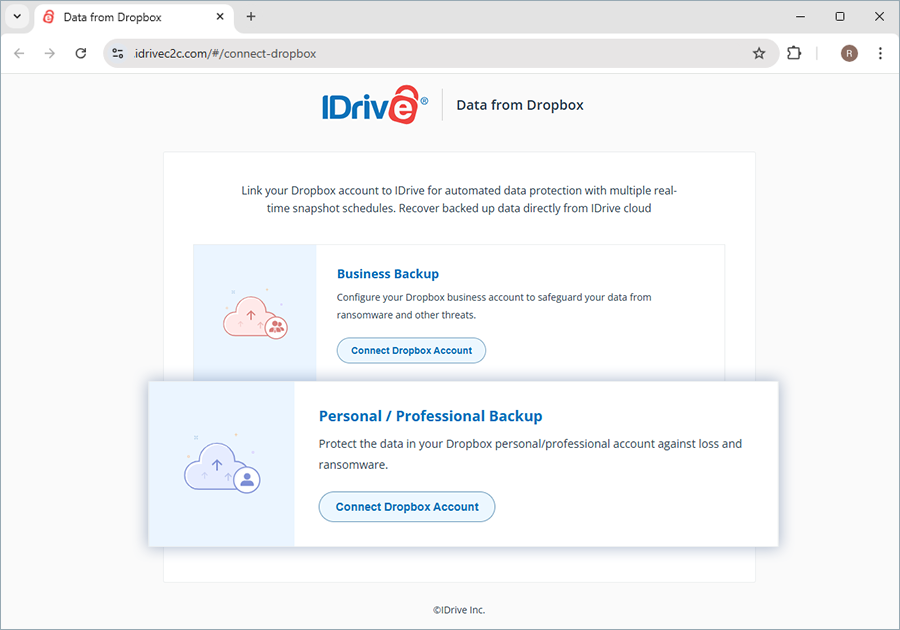Click the Data from Dropbox page title
Image resolution: width=900 pixels, height=630 pixels.
pos(519,105)
